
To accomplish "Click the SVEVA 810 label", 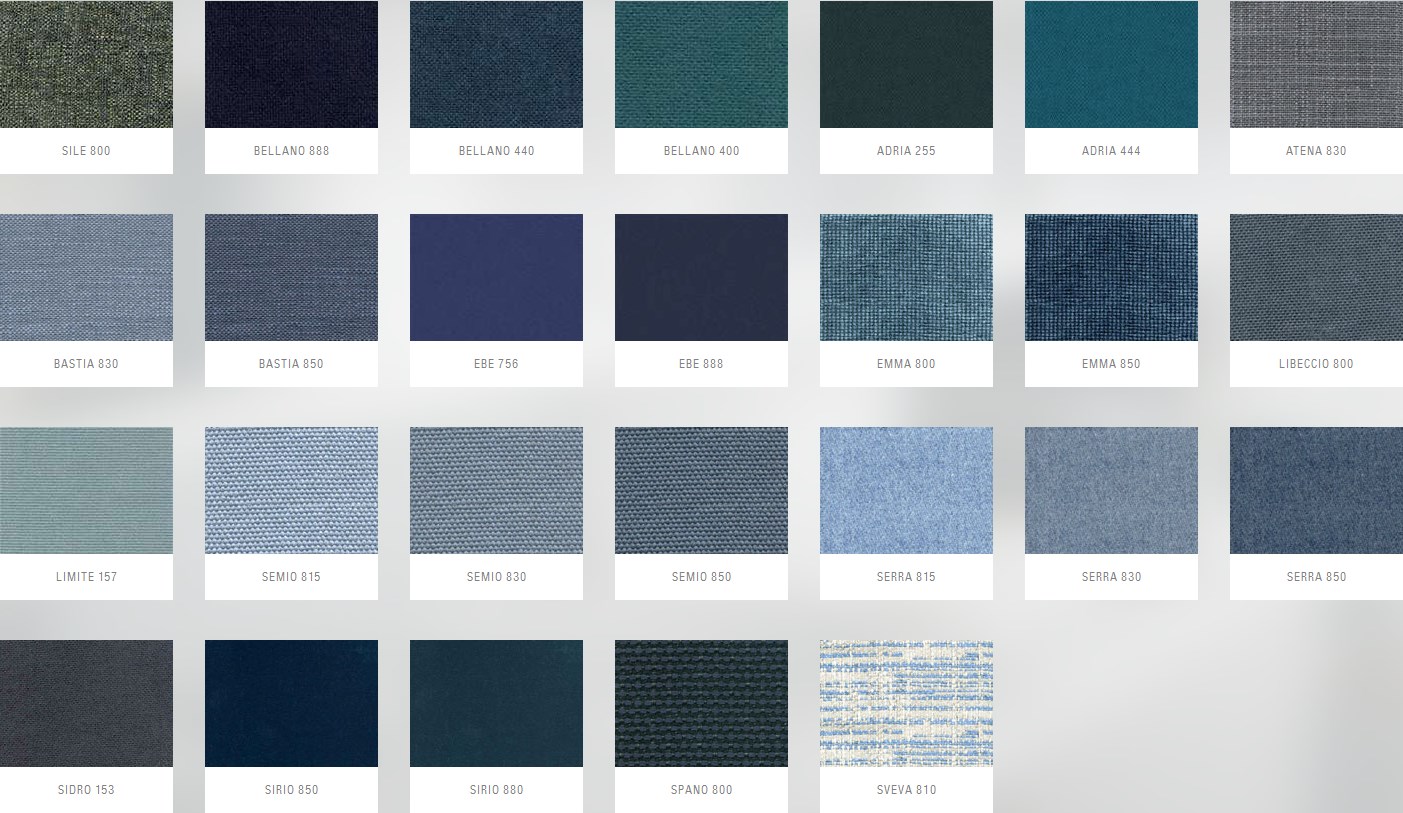I will 906,790.
